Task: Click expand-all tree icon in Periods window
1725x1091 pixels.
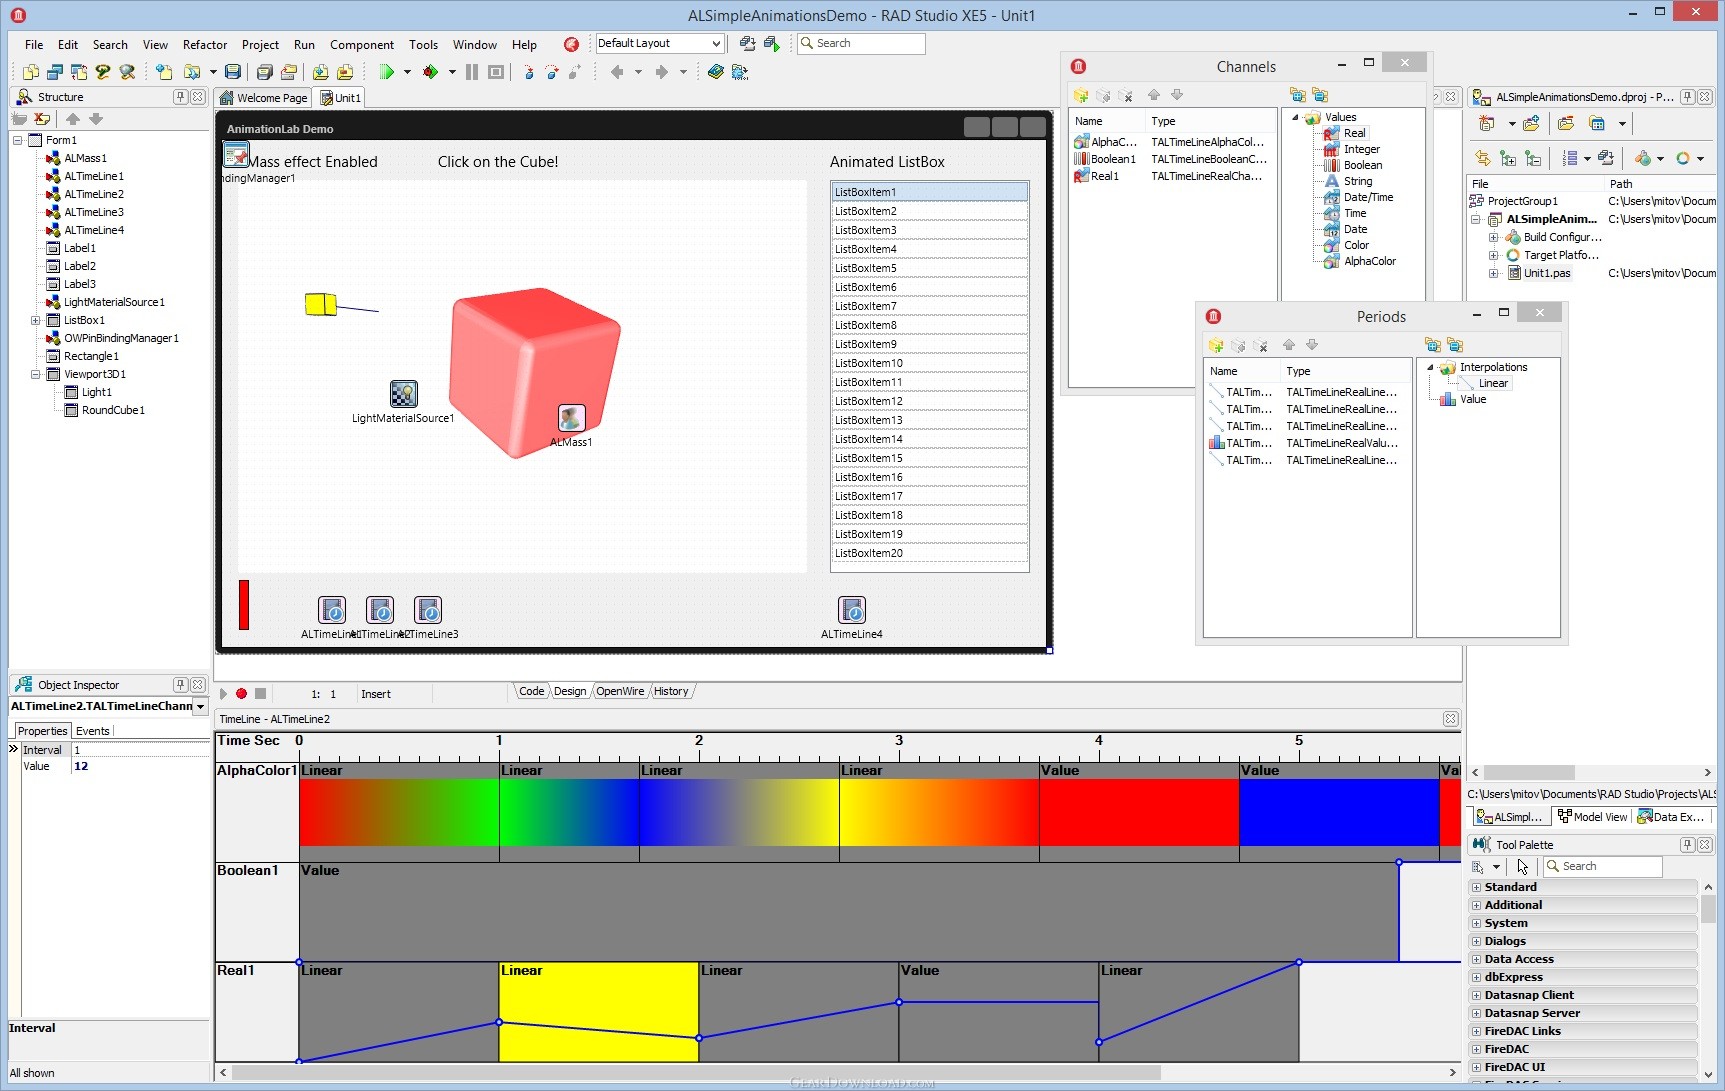Action: 1432,345
